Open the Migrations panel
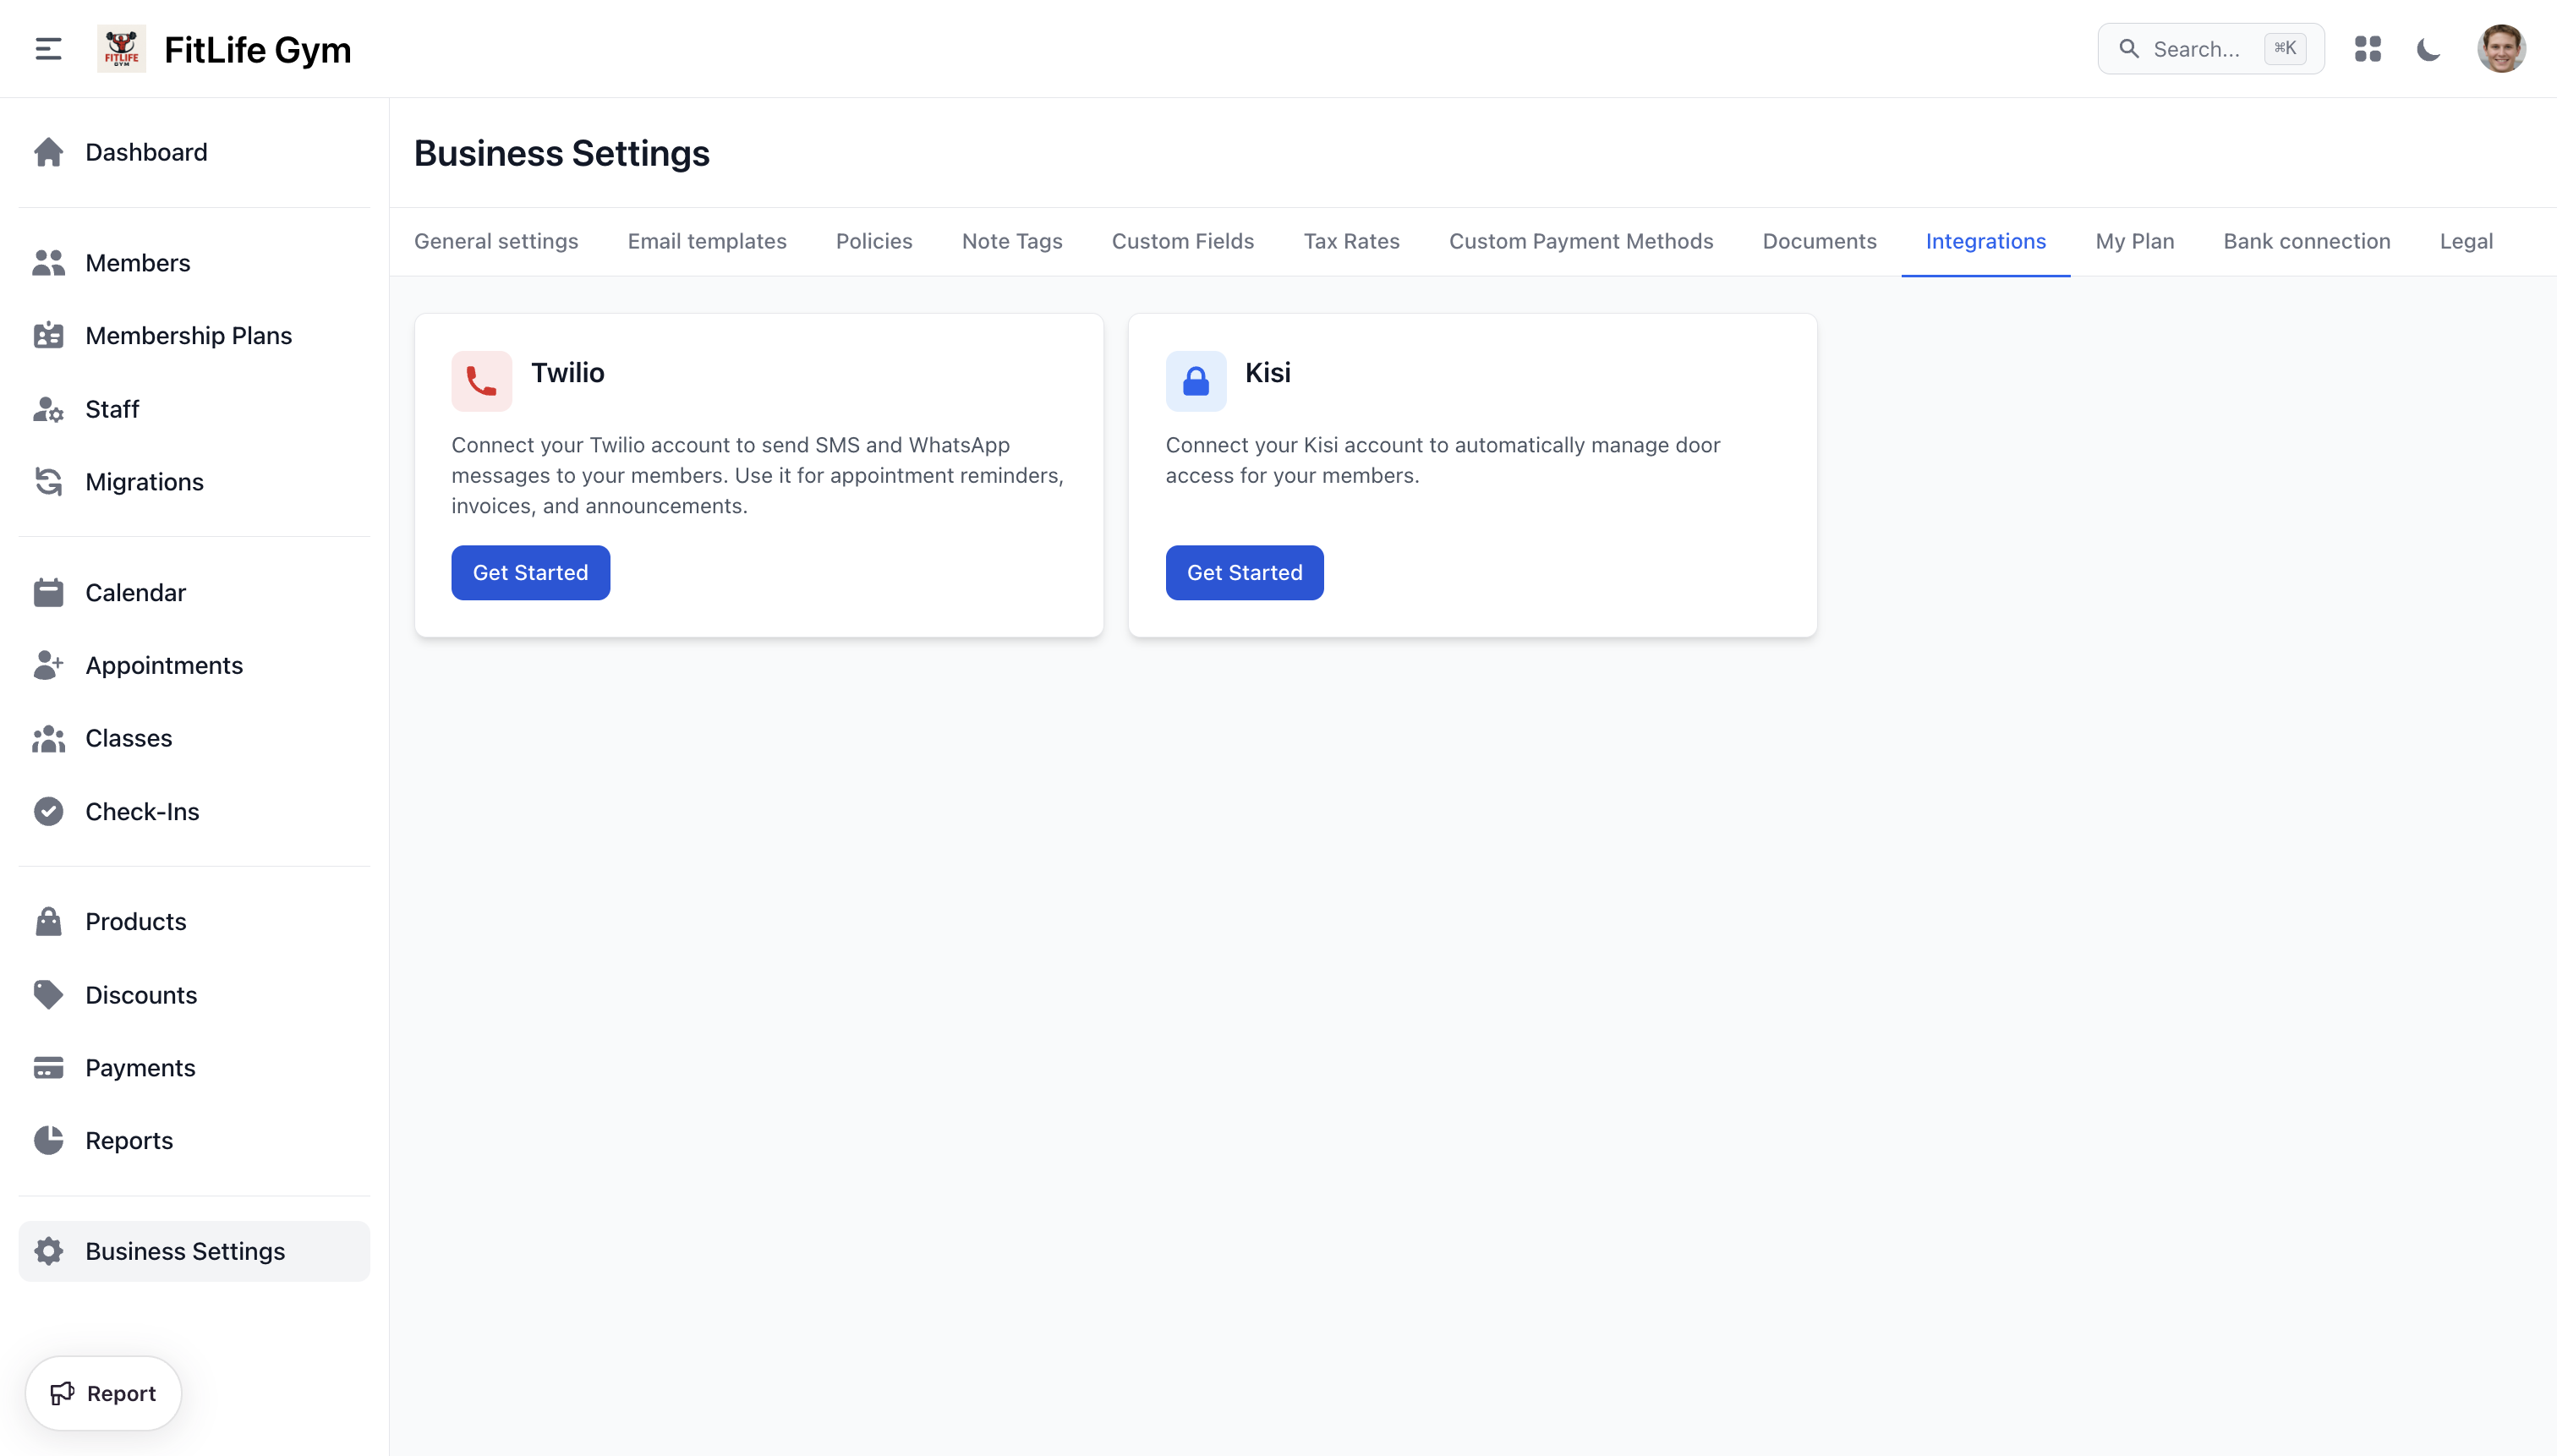The width and height of the screenshot is (2557, 1456). click(144, 481)
